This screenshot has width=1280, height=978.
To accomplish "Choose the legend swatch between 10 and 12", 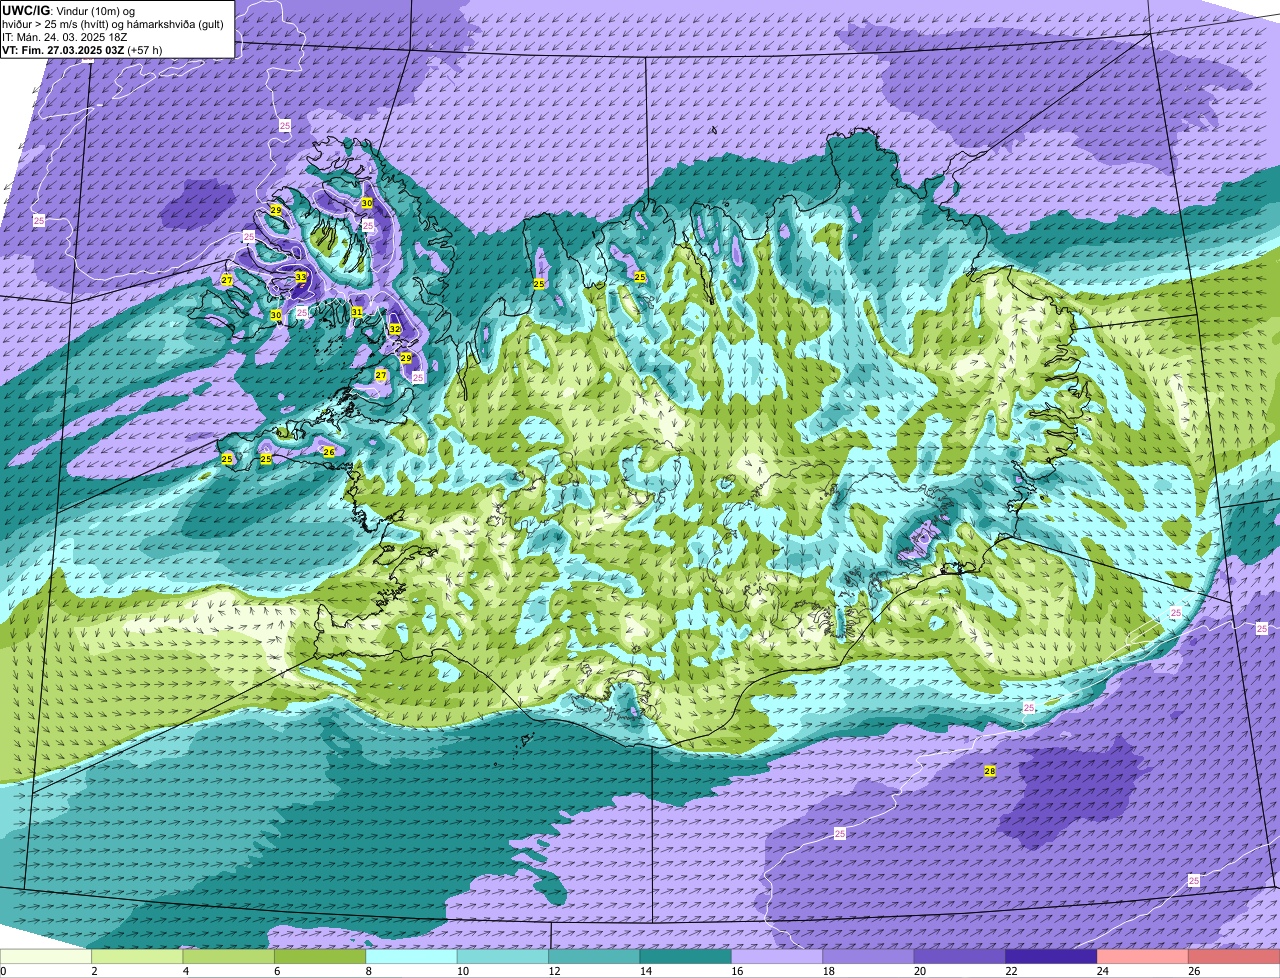I will coord(503,956).
